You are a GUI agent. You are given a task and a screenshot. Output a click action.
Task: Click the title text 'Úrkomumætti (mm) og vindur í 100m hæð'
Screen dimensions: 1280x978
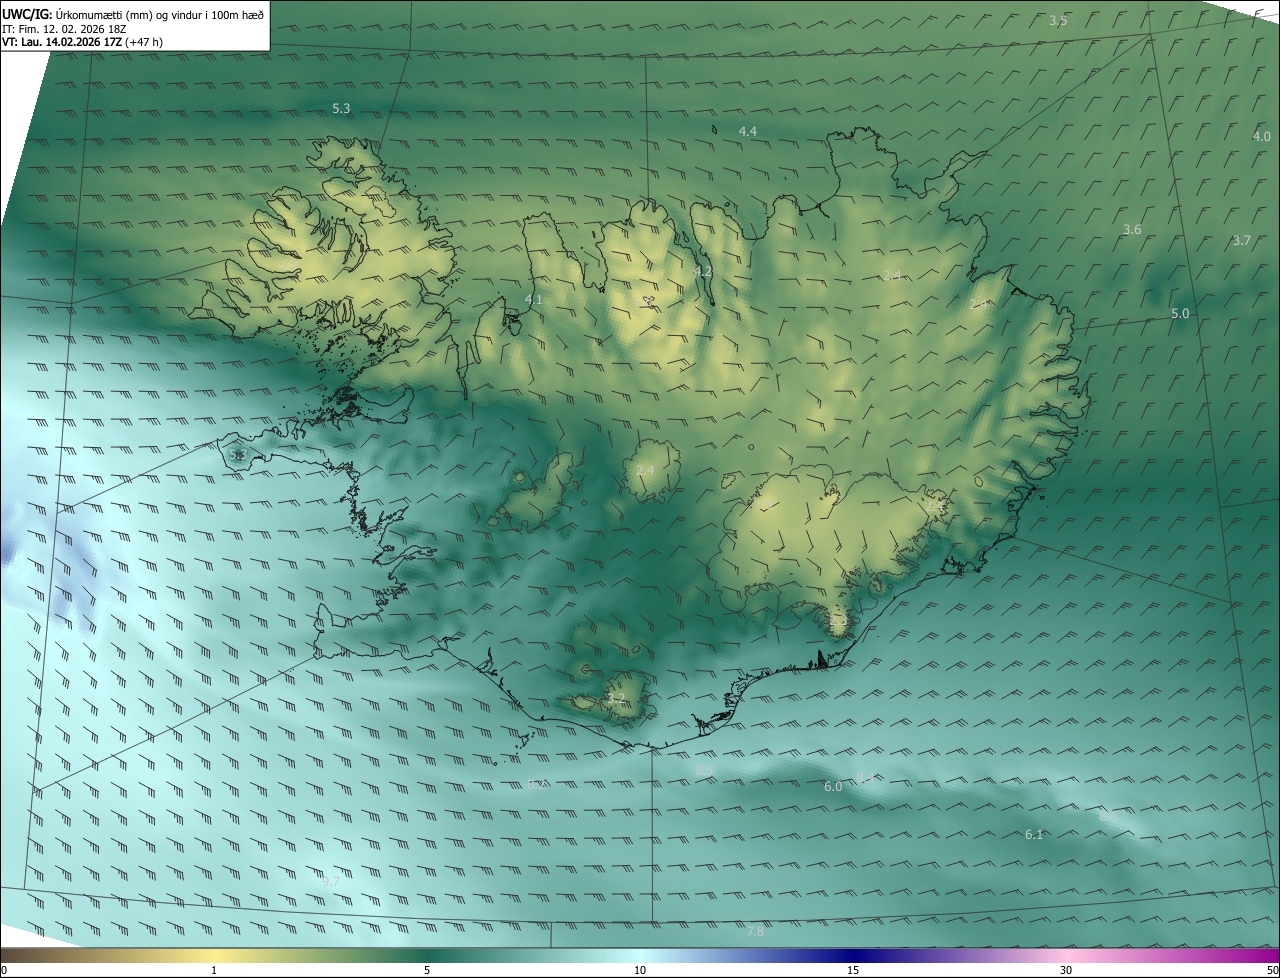pyautogui.click(x=161, y=14)
